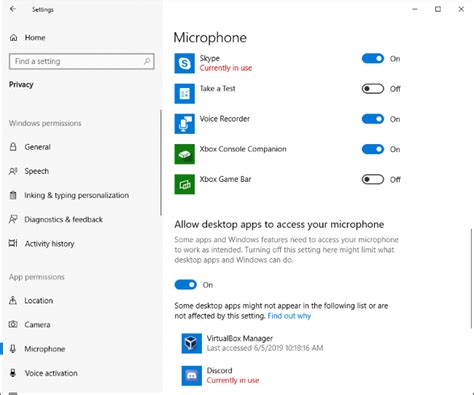Click the Xbox Game Bar icon
This screenshot has width=474, height=395.
click(185, 184)
